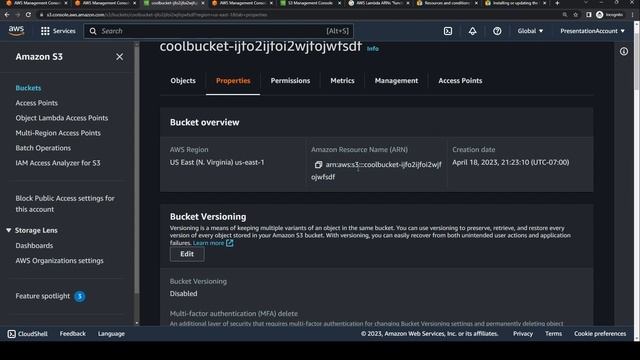The image size is (640, 360).
Task: Switch to the bucket Access Points tab
Action: point(460,80)
